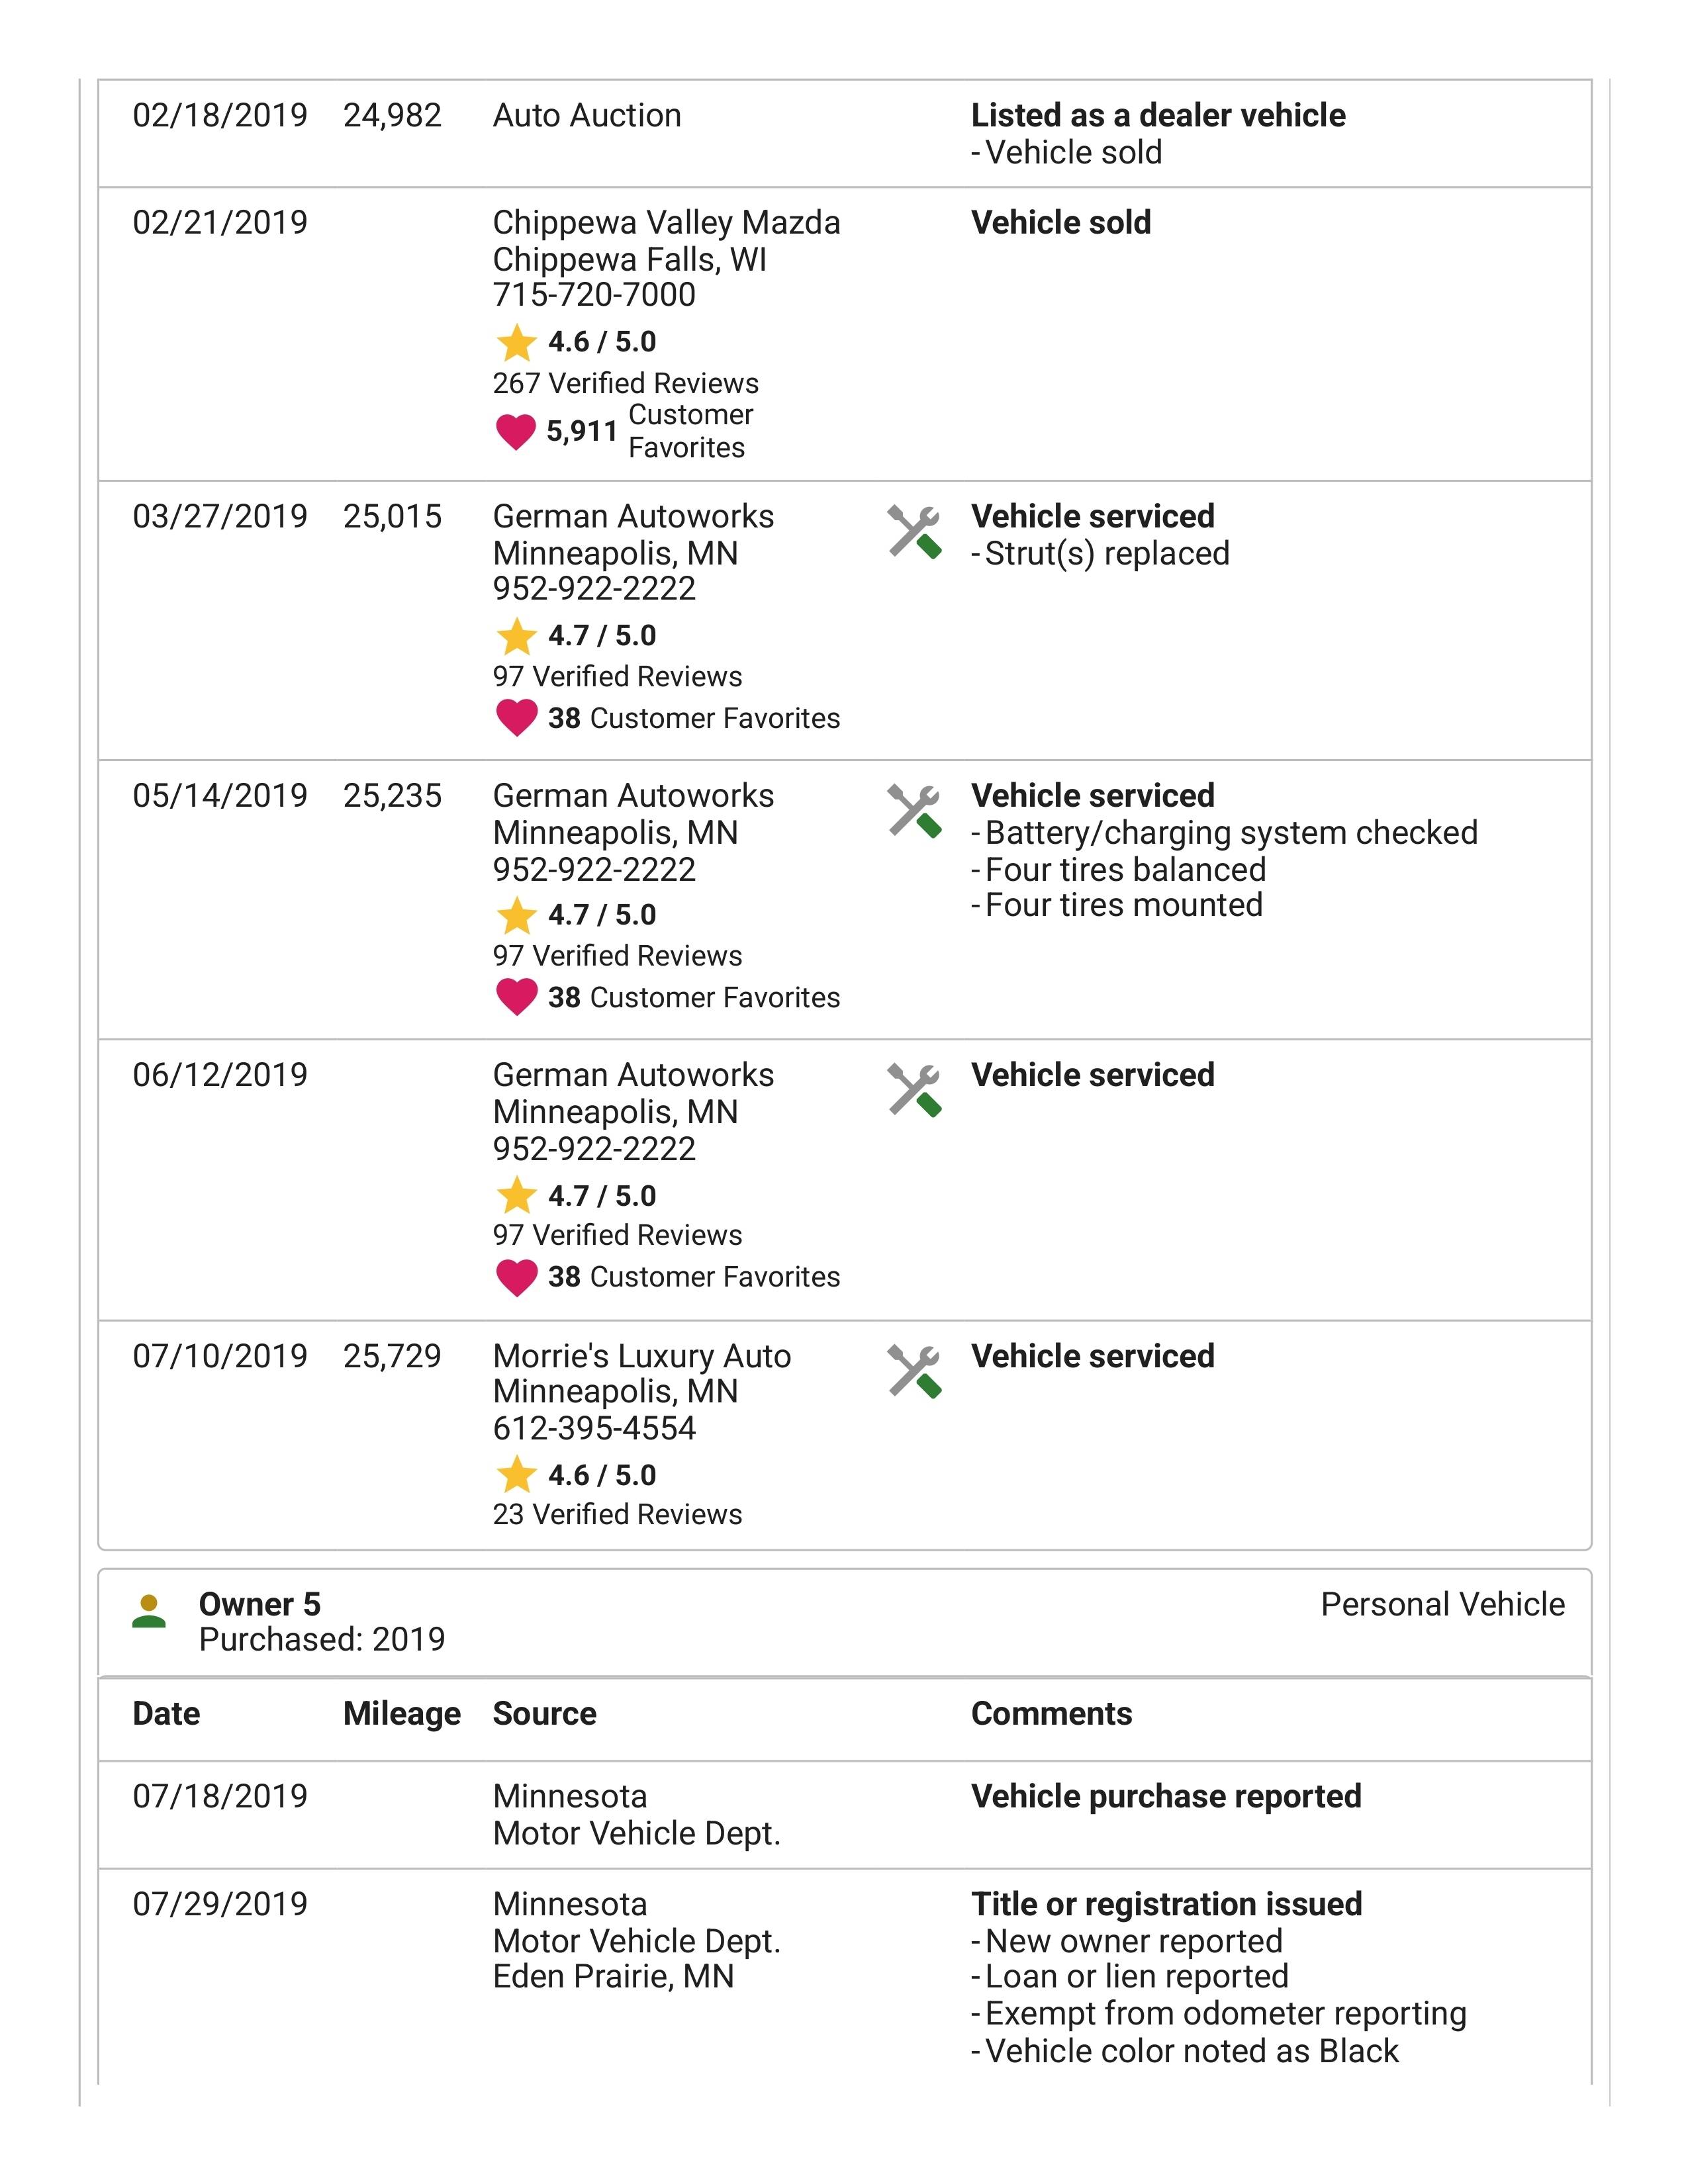Click the wrench icon for the 03/27/2019 service
This screenshot has width=1688, height=2184.
click(x=914, y=531)
